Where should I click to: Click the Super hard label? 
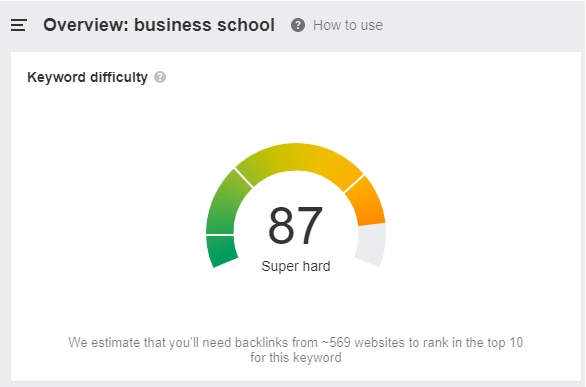click(x=296, y=266)
